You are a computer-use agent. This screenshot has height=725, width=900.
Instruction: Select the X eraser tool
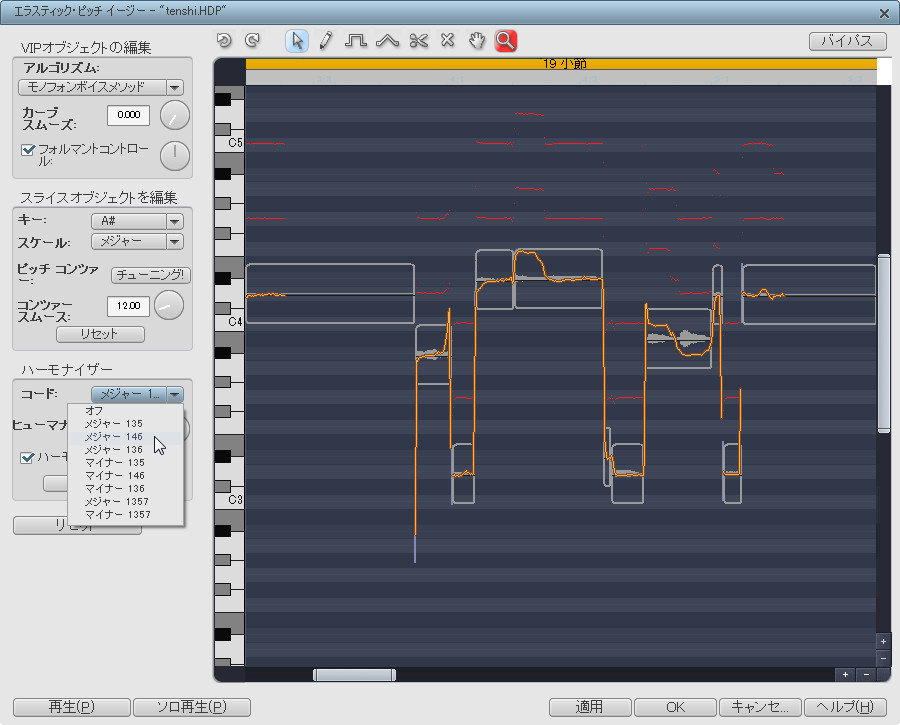pyautogui.click(x=448, y=40)
